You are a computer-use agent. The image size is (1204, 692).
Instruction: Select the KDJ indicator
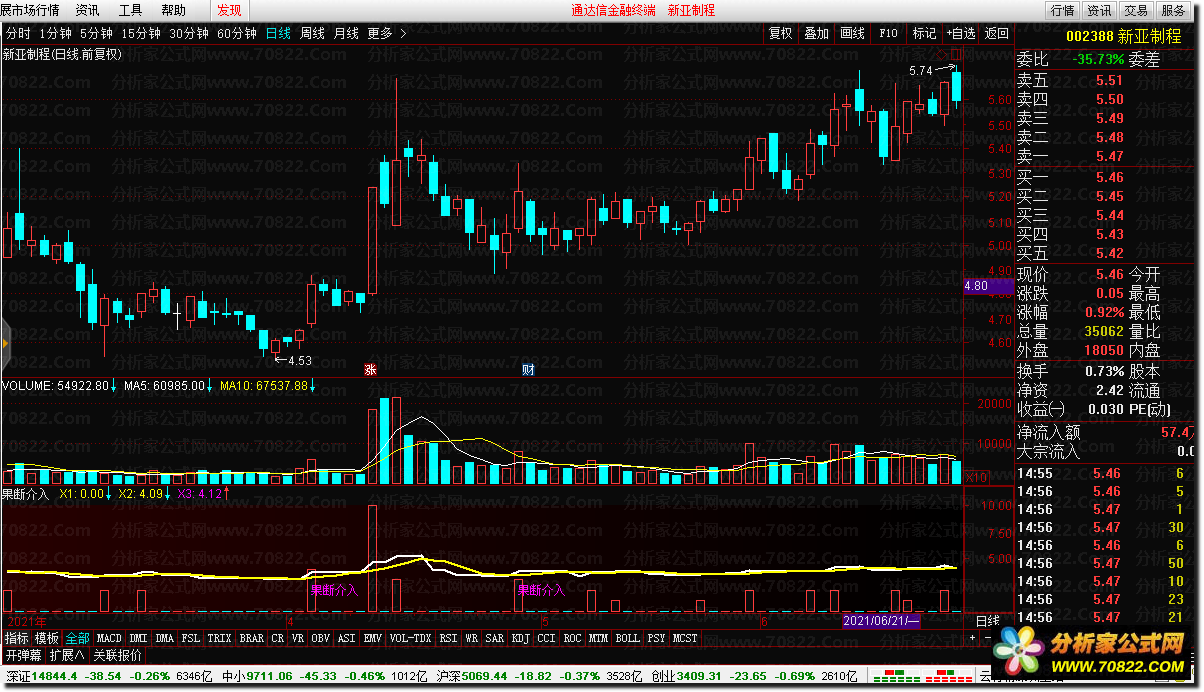(520, 638)
